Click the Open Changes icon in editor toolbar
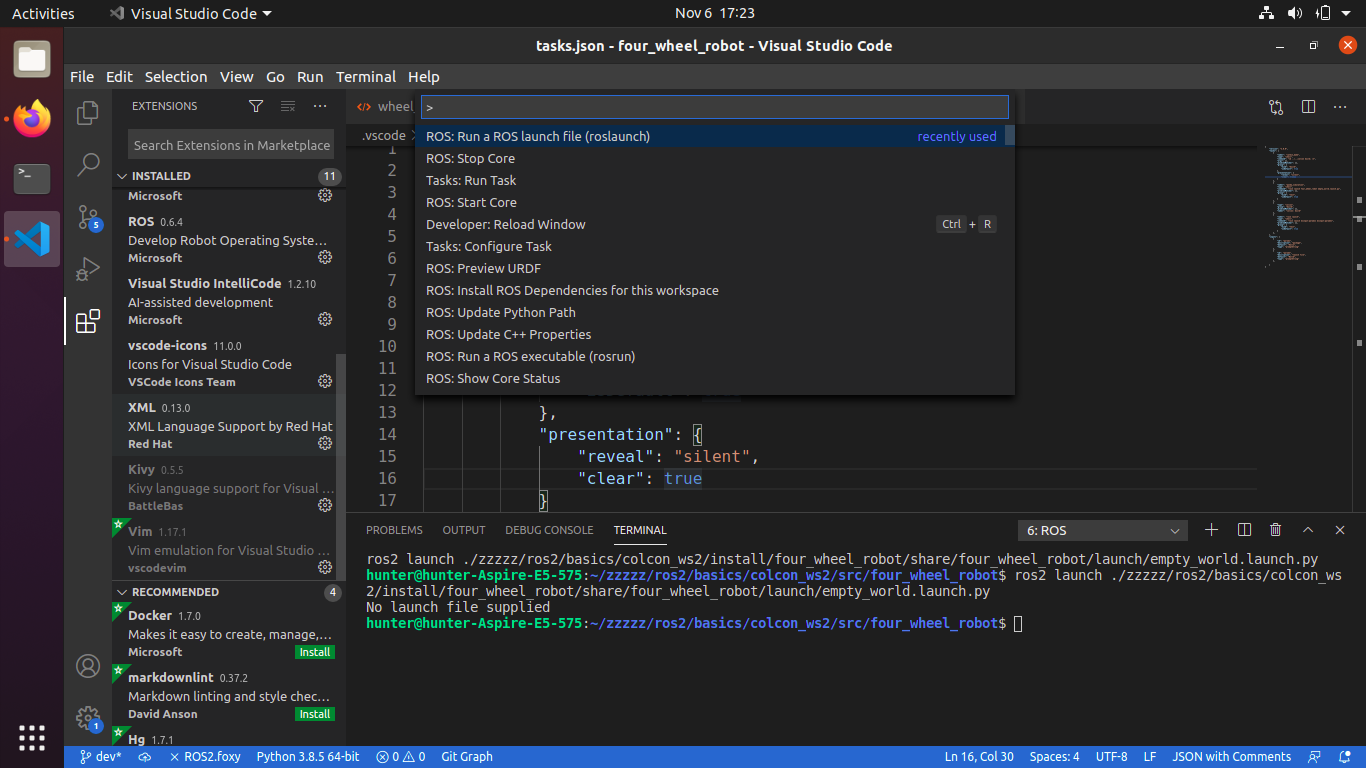The image size is (1366, 768). tap(1276, 107)
